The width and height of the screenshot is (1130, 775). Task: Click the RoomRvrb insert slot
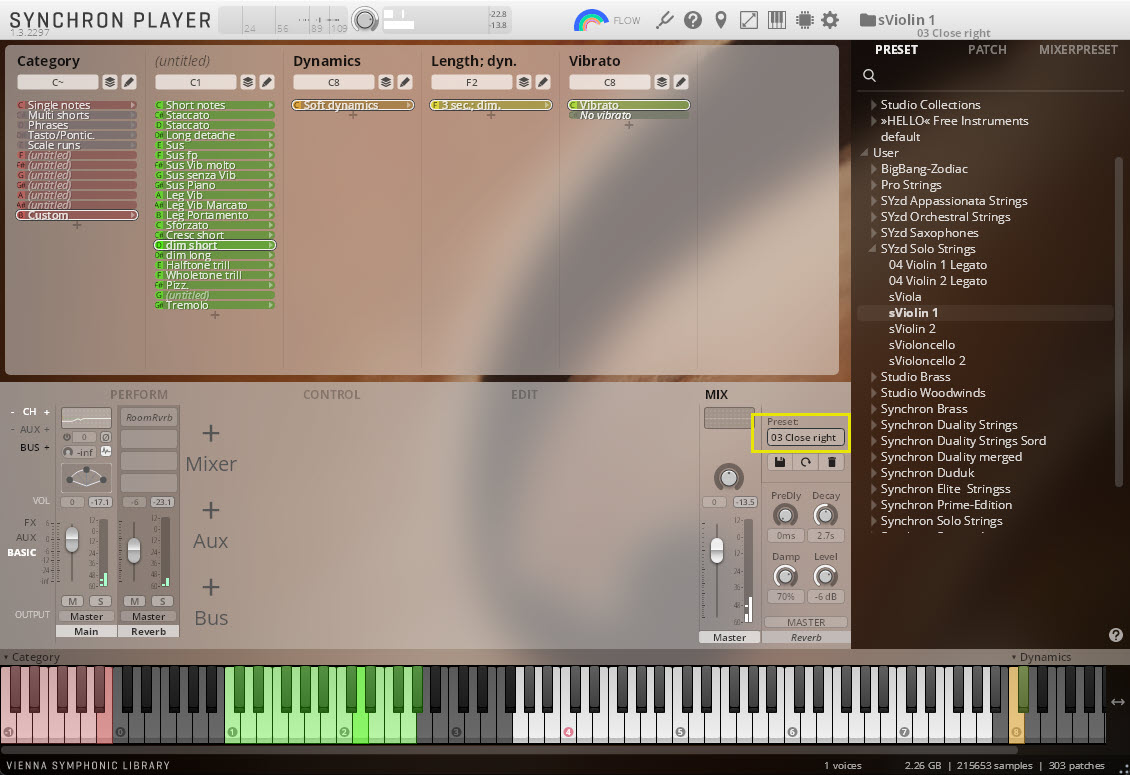coord(148,417)
